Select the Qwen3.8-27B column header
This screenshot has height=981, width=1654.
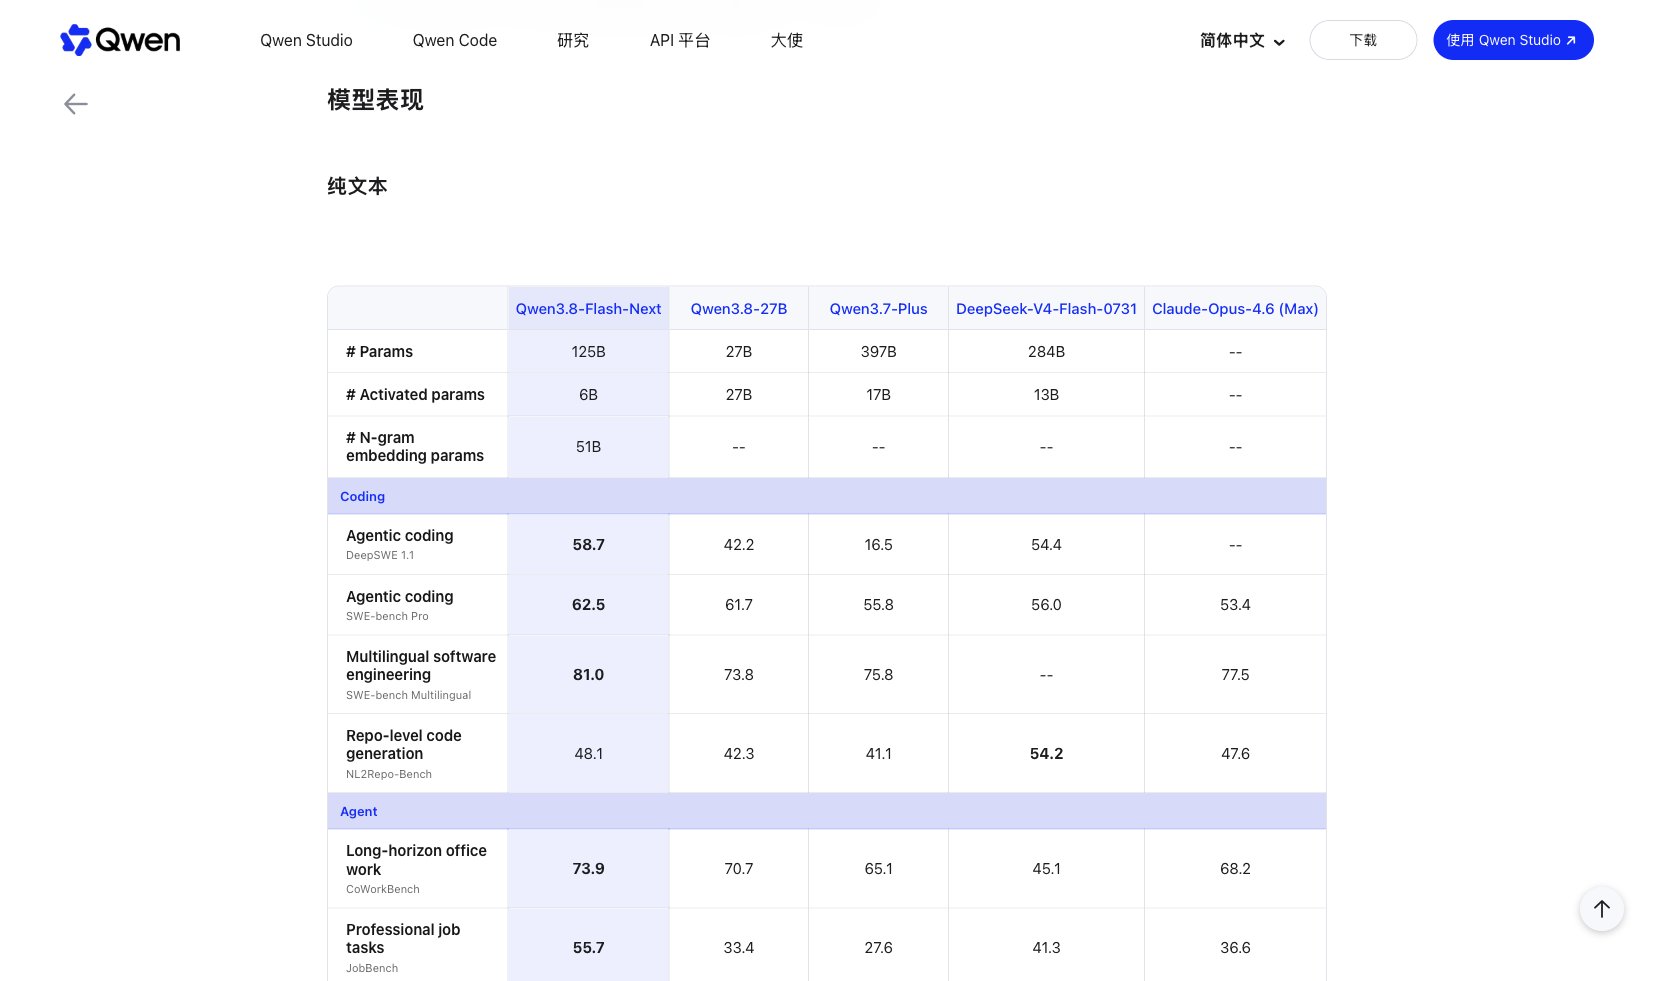(739, 309)
